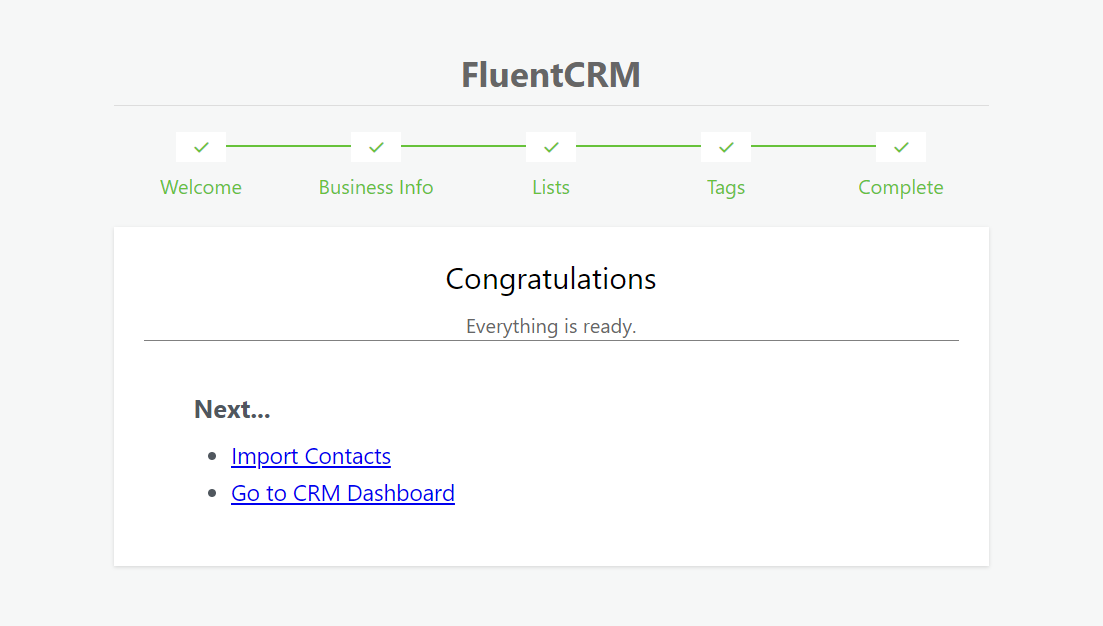Viewport: 1103px width, 626px height.
Task: Click the Everything is ready subtitle
Action: coord(551,326)
